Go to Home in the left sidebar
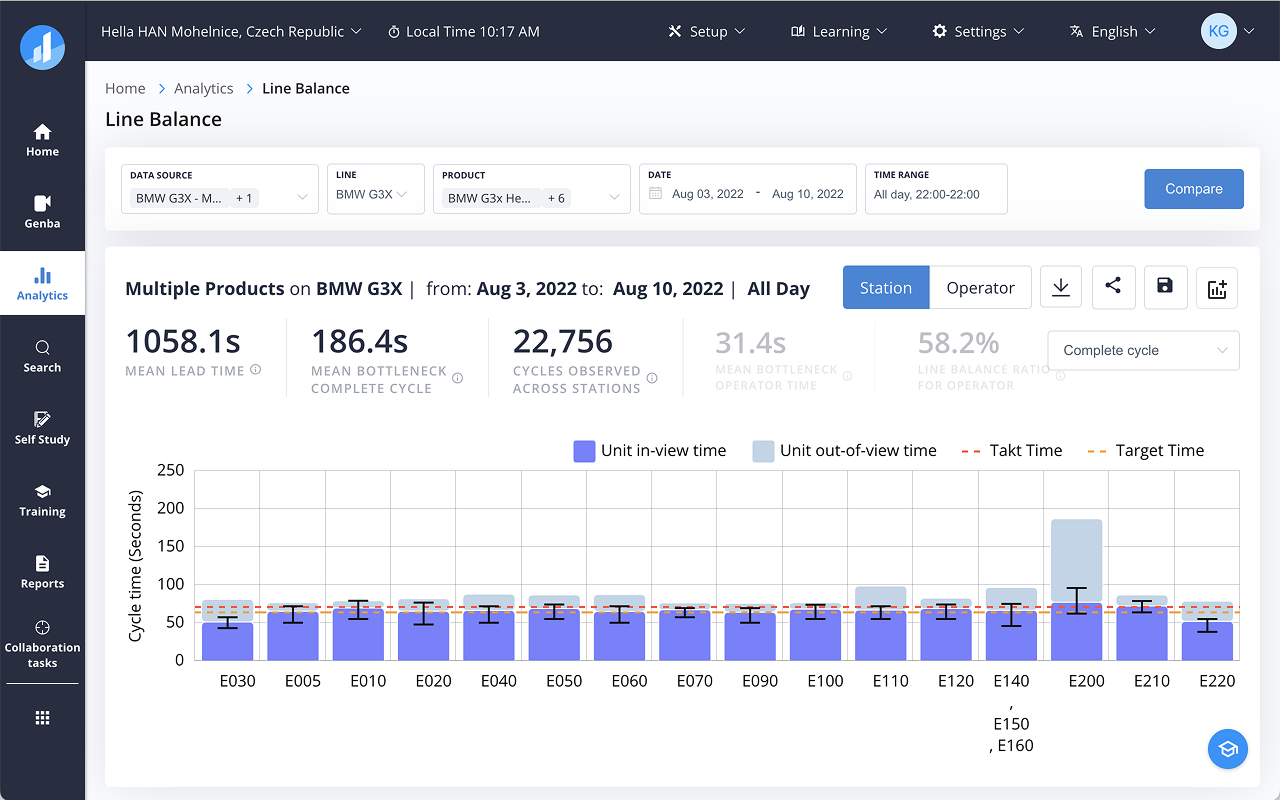Screen dimensions: 1280x800 [42, 140]
